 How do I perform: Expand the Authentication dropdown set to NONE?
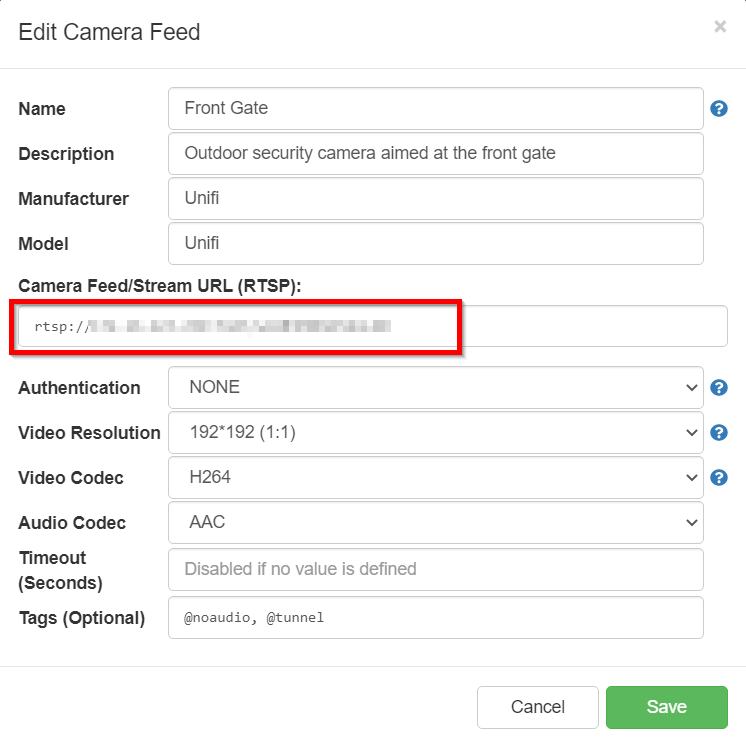pyautogui.click(x=435, y=388)
